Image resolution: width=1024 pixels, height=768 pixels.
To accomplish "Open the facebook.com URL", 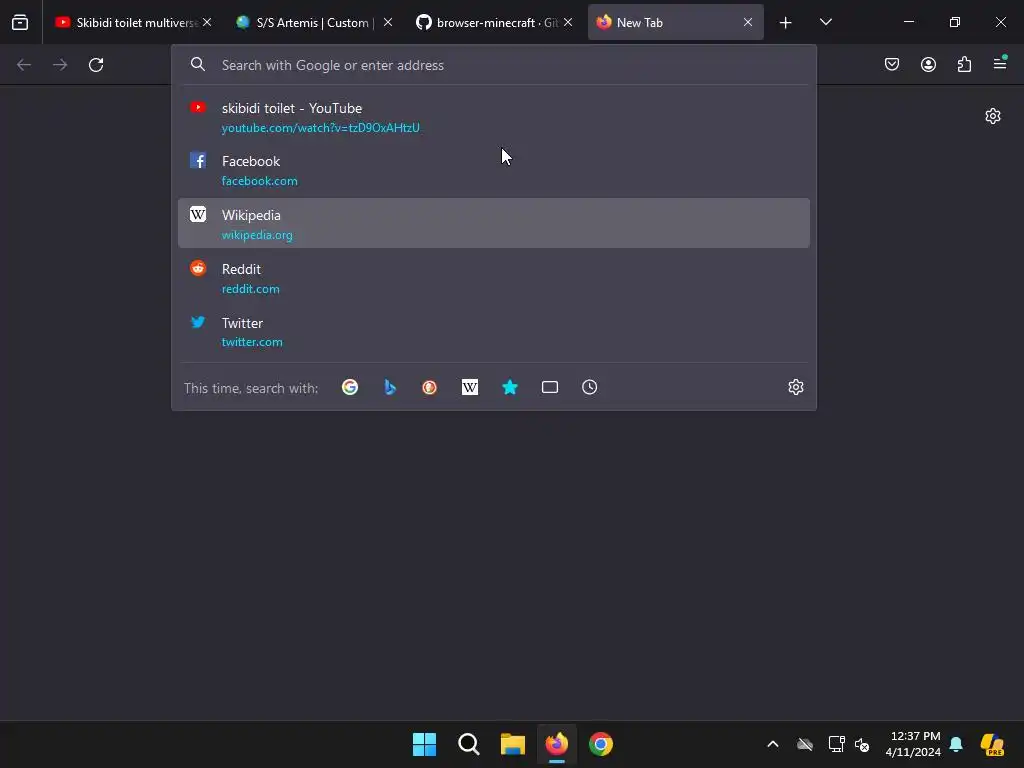I will (259, 181).
